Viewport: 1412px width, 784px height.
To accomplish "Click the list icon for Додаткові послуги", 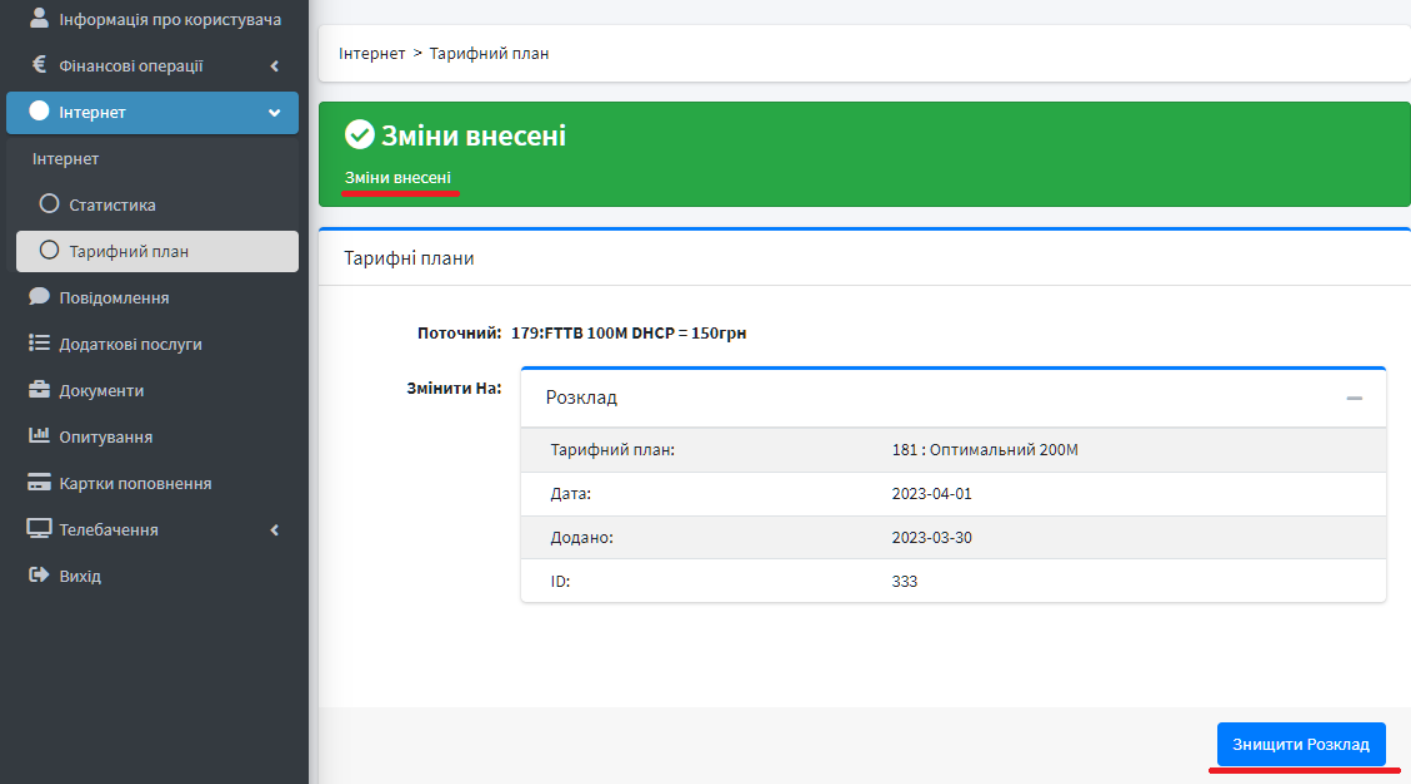I will 39,343.
